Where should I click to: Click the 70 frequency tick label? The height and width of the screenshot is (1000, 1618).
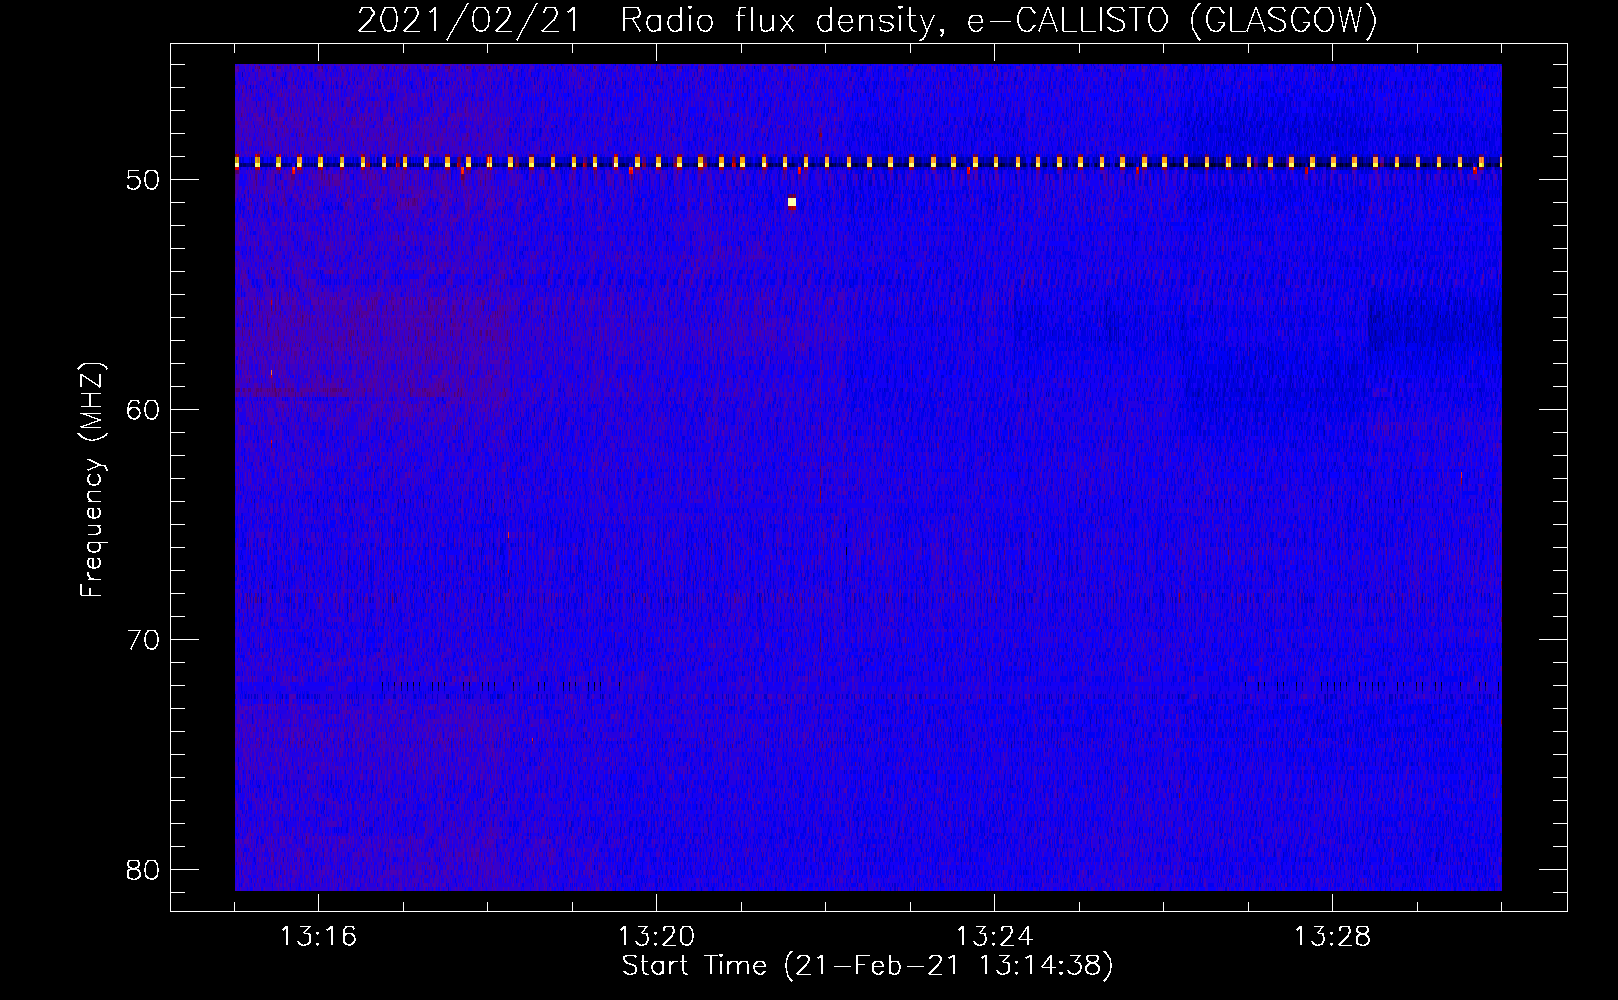144,640
